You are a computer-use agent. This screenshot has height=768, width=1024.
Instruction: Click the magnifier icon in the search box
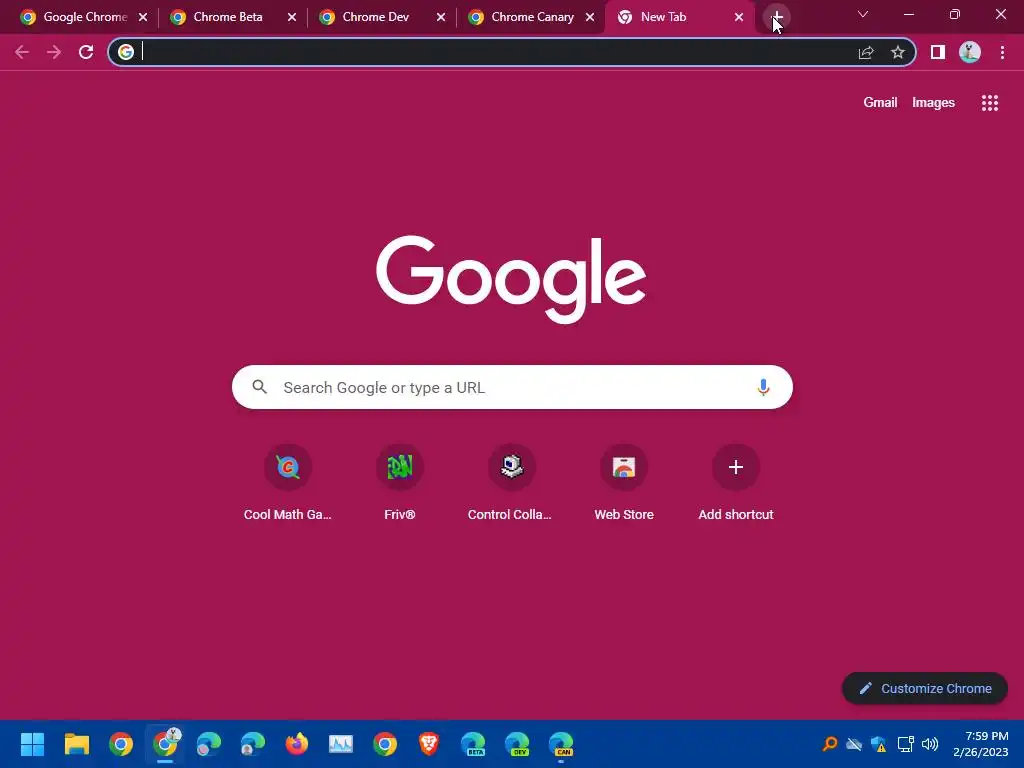pos(259,387)
